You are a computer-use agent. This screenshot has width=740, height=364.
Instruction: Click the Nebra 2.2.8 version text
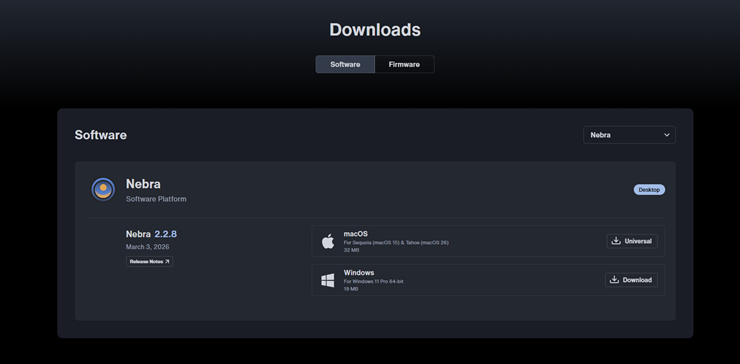151,234
